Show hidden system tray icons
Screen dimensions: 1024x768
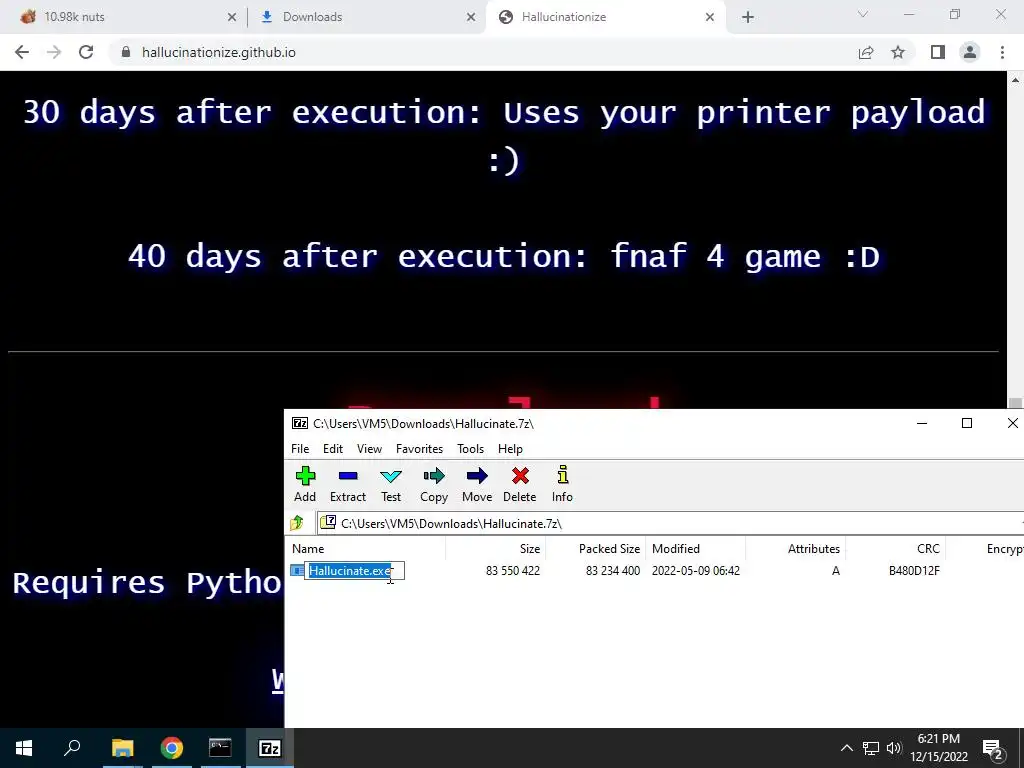[x=846, y=748]
